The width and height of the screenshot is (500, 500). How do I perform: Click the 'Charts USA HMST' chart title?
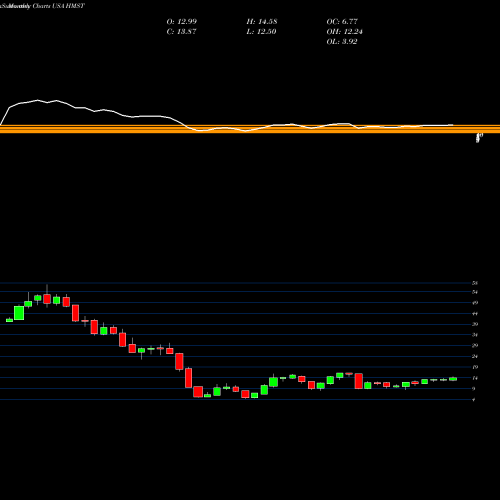(59, 6)
